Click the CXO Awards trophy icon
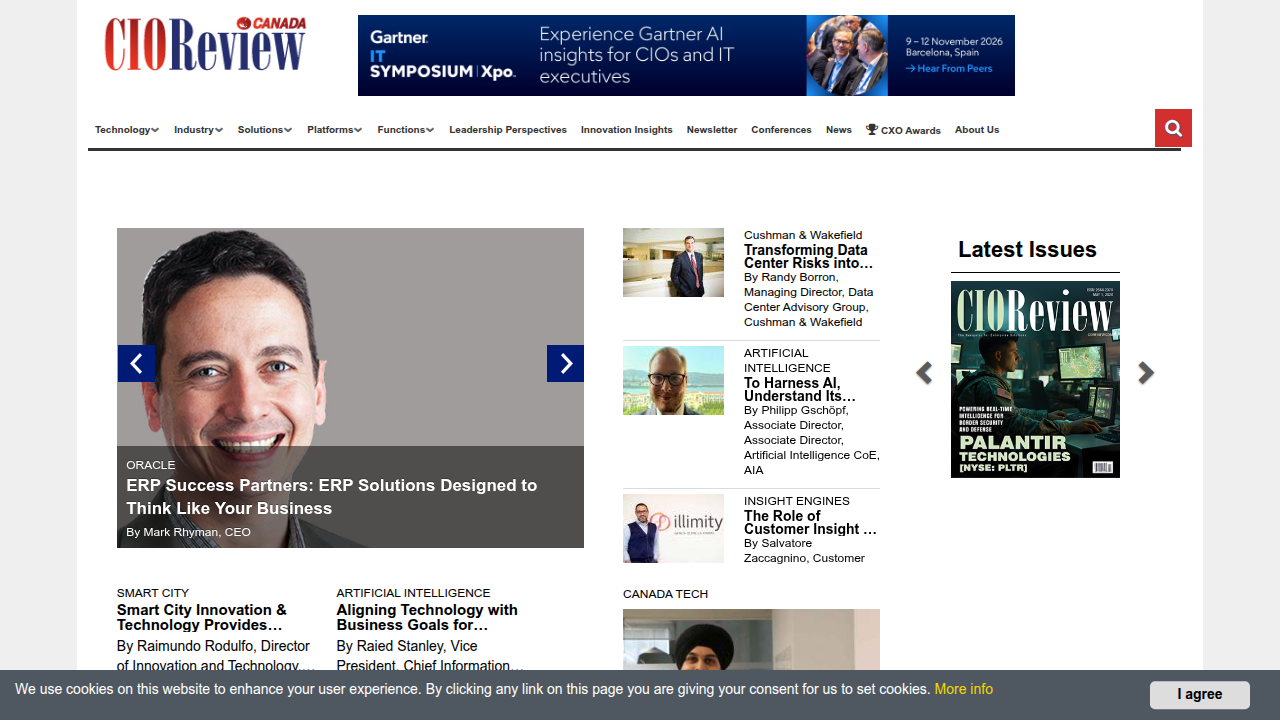 (x=872, y=129)
